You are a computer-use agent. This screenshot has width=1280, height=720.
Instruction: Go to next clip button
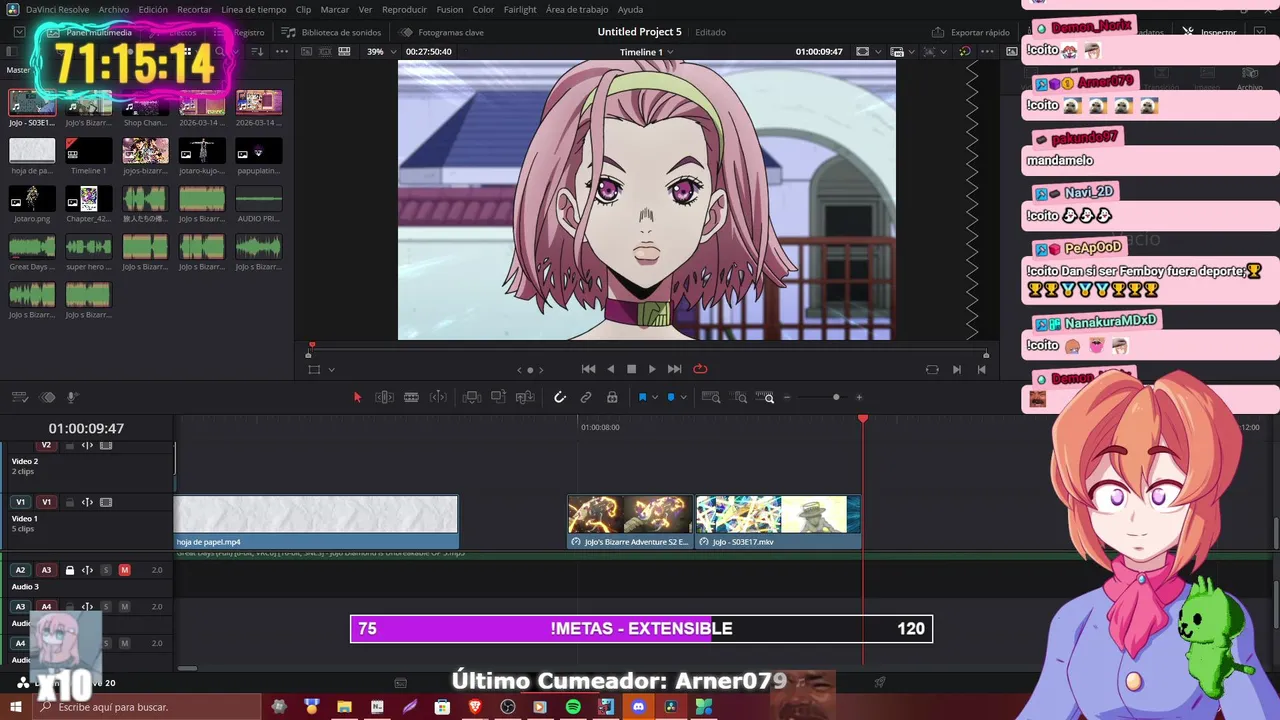957,369
